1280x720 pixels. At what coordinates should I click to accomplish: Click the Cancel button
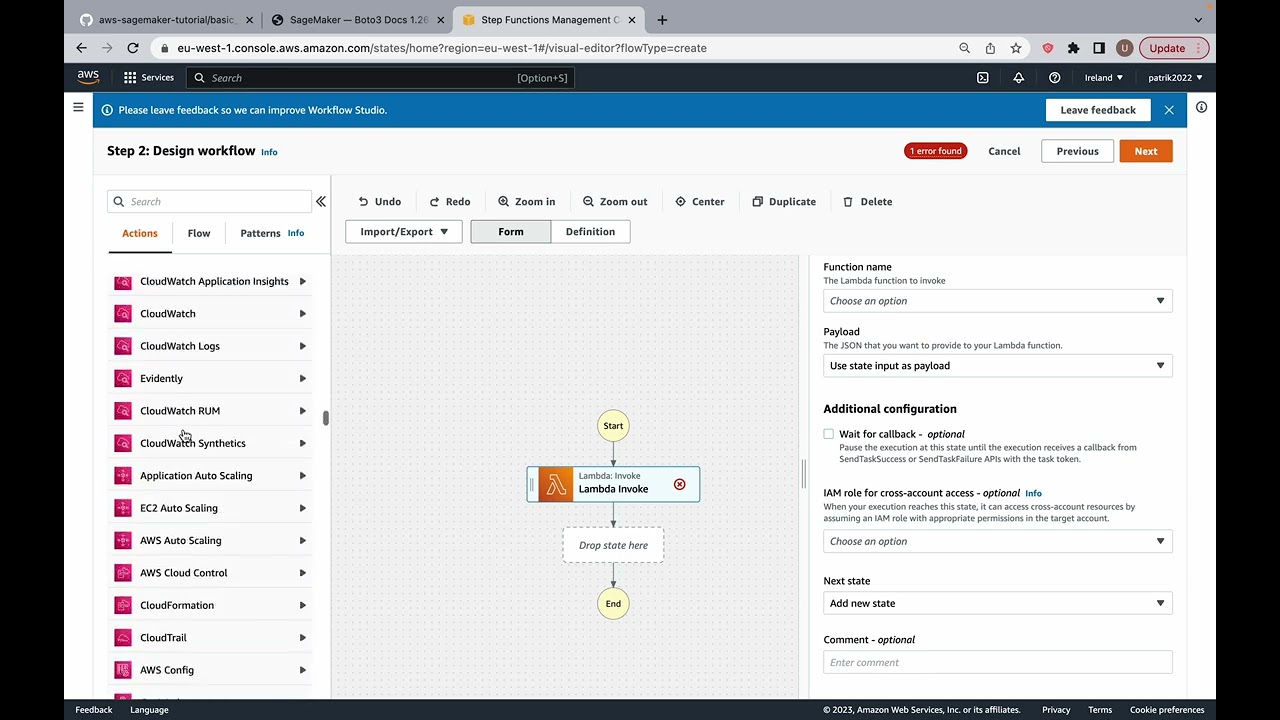click(x=1004, y=151)
